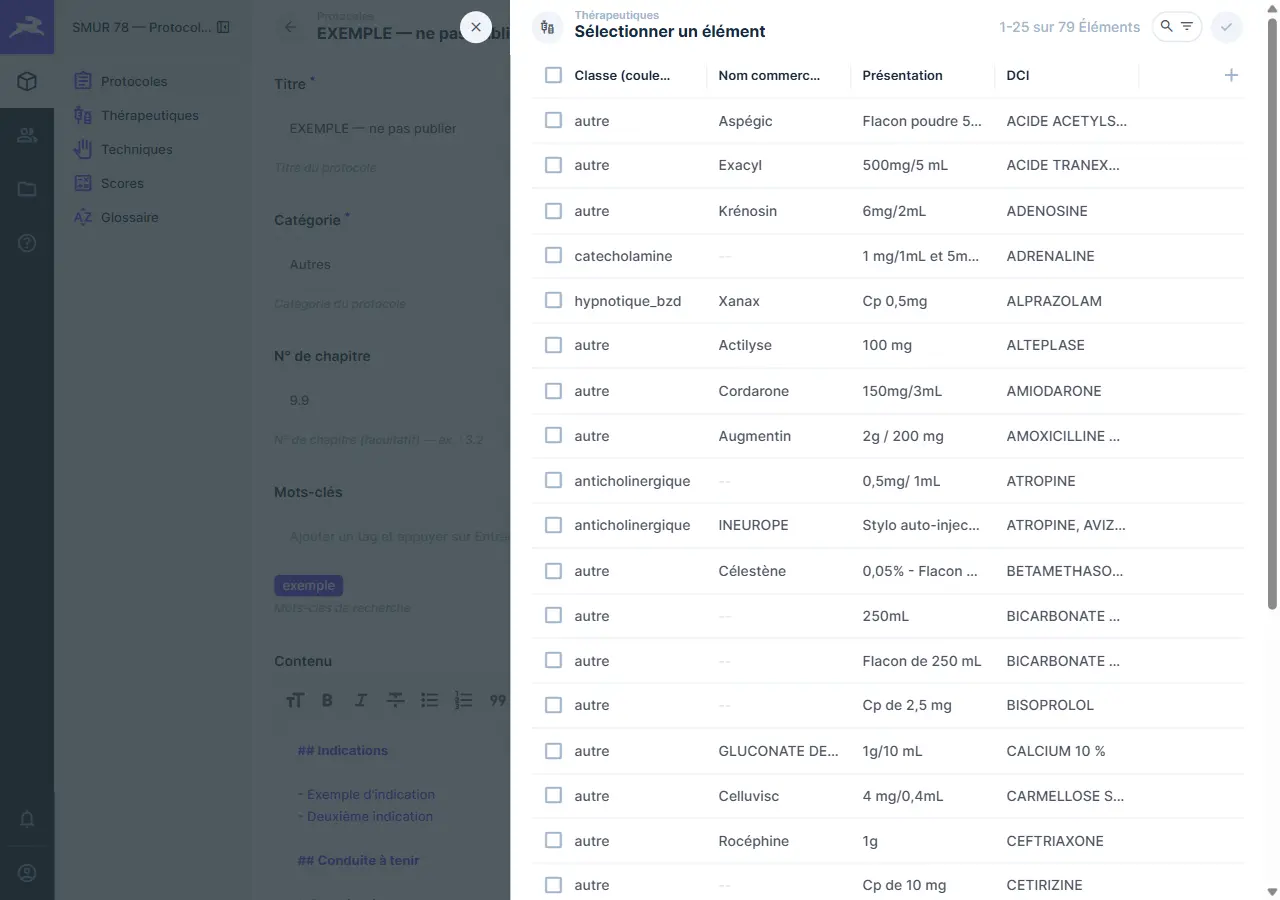Close the selection drawer with X button
The width and height of the screenshot is (1280, 900).
pyautogui.click(x=476, y=27)
